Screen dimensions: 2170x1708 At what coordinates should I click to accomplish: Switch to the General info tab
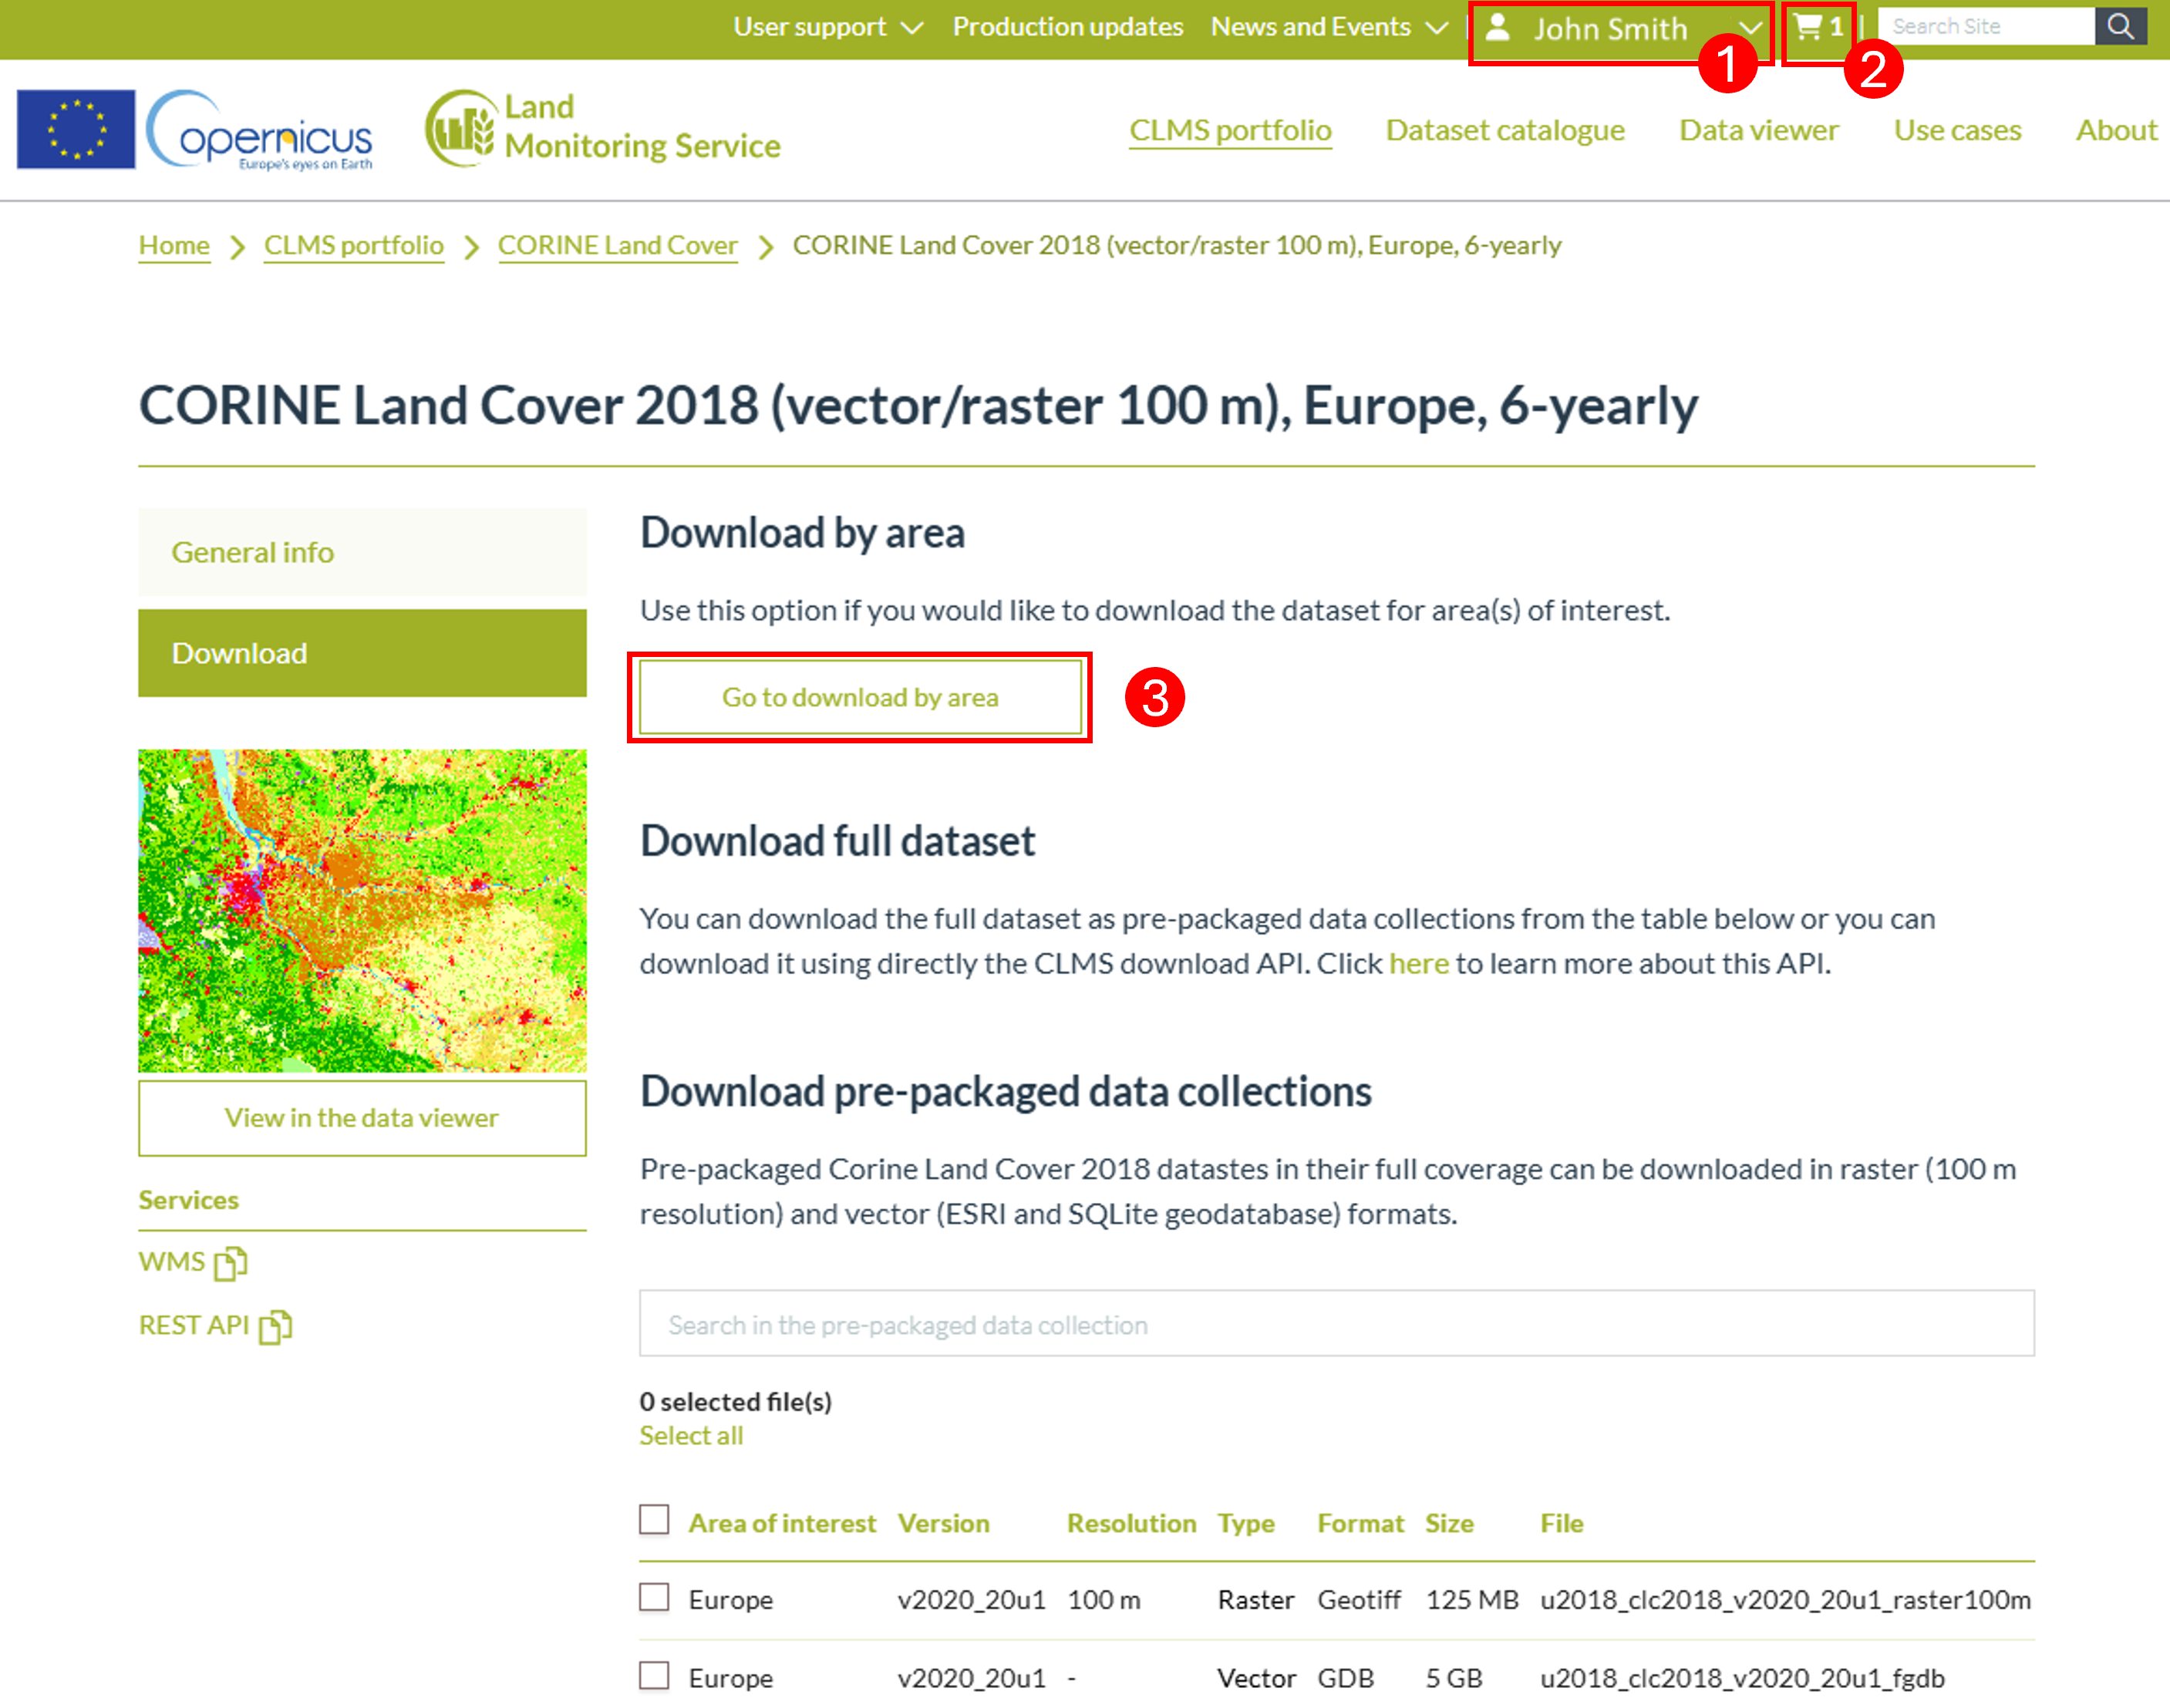point(362,552)
